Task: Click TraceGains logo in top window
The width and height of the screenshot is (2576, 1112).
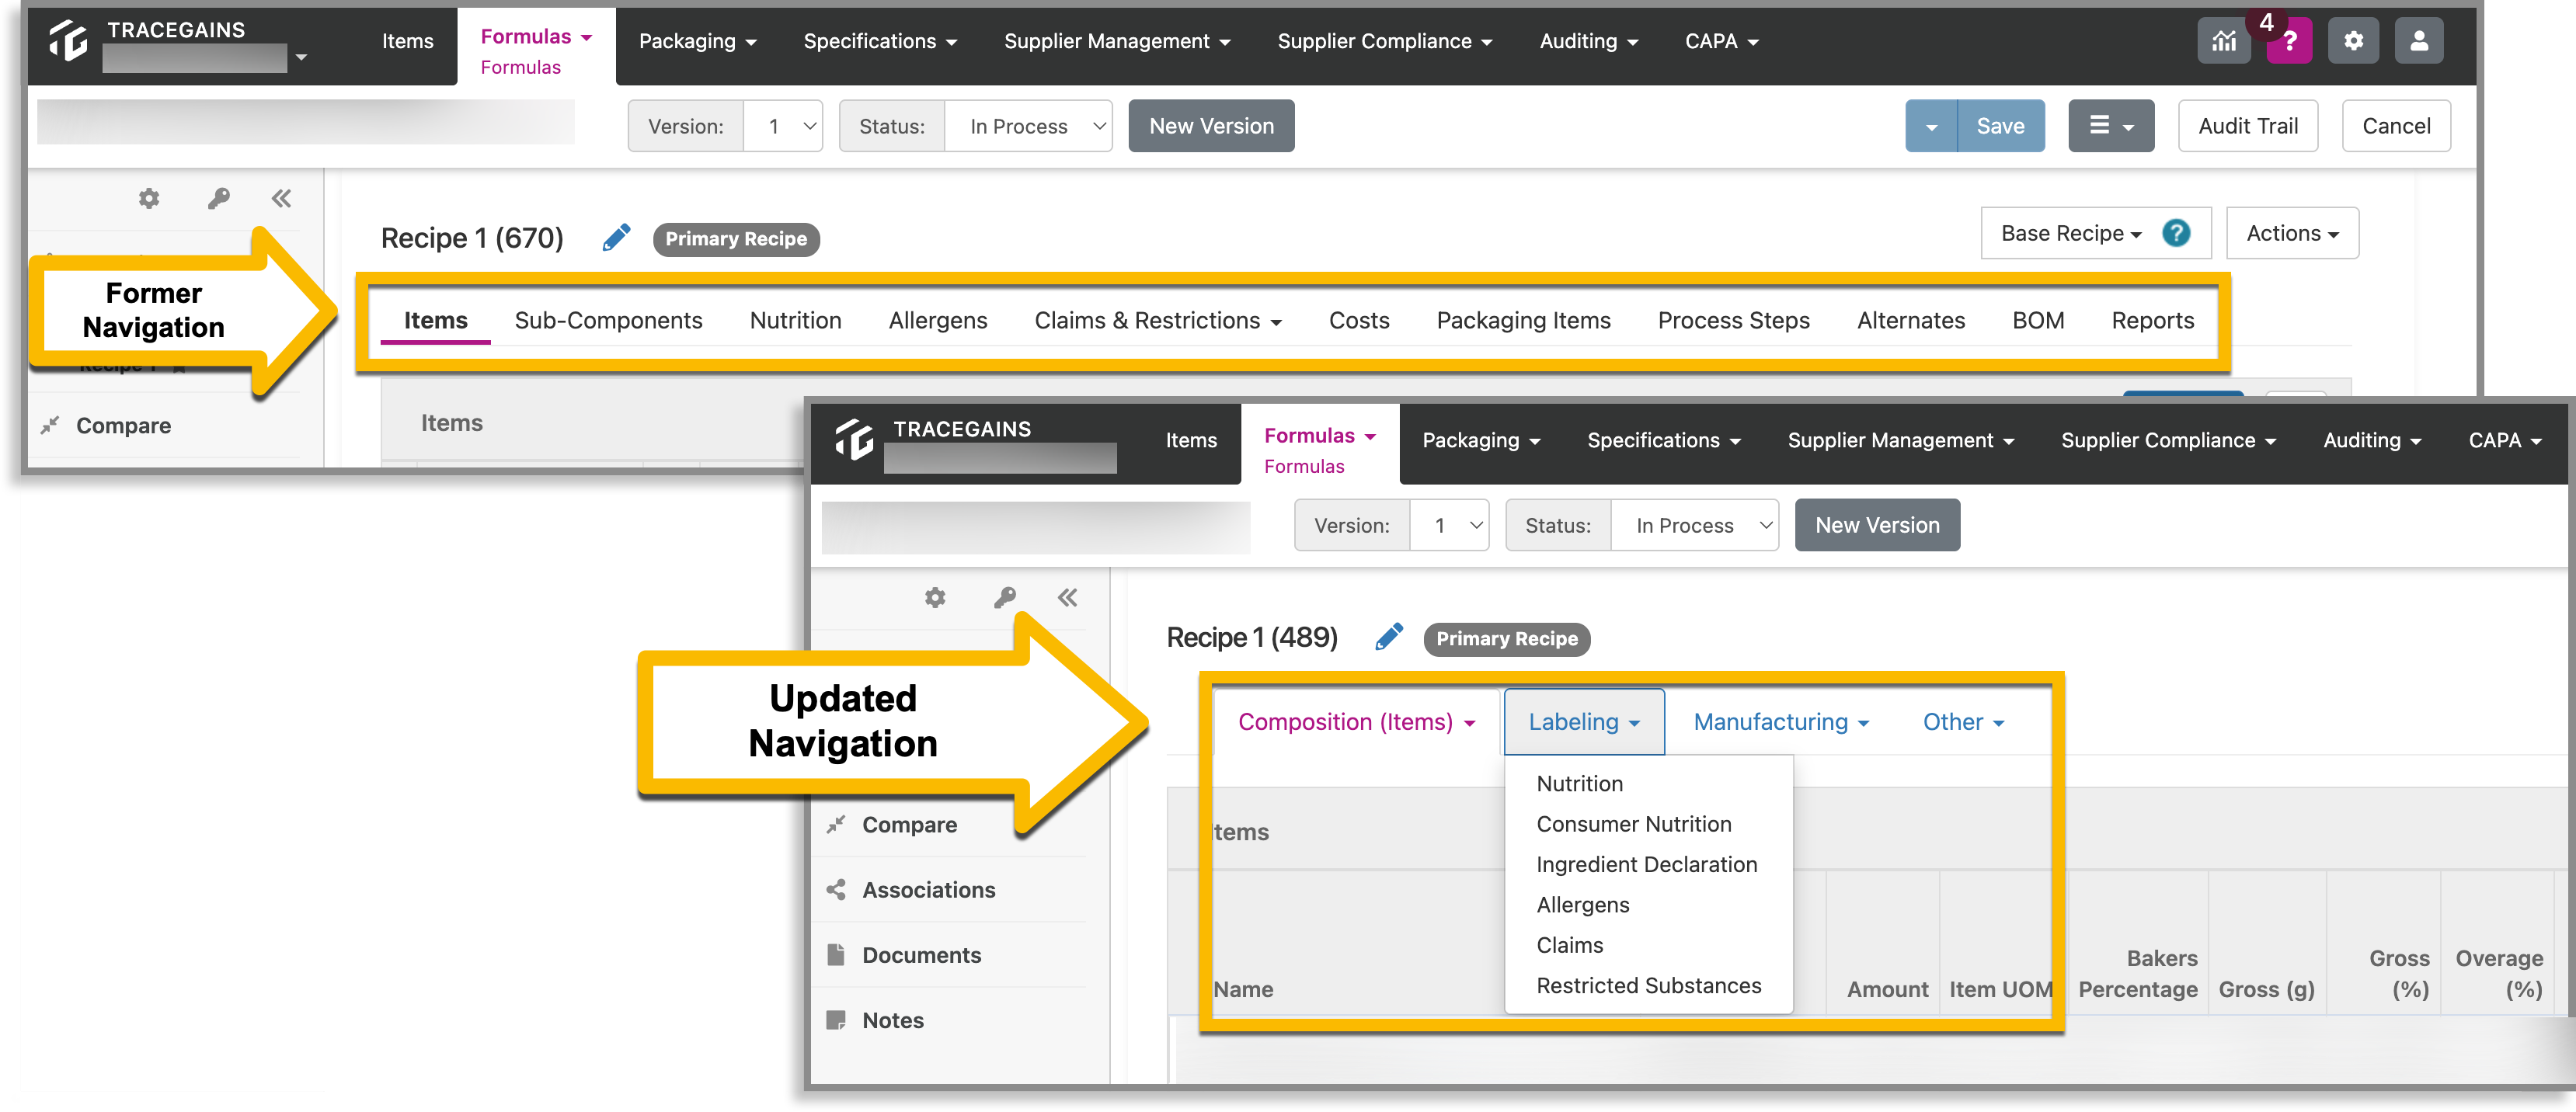Action: (x=68, y=40)
